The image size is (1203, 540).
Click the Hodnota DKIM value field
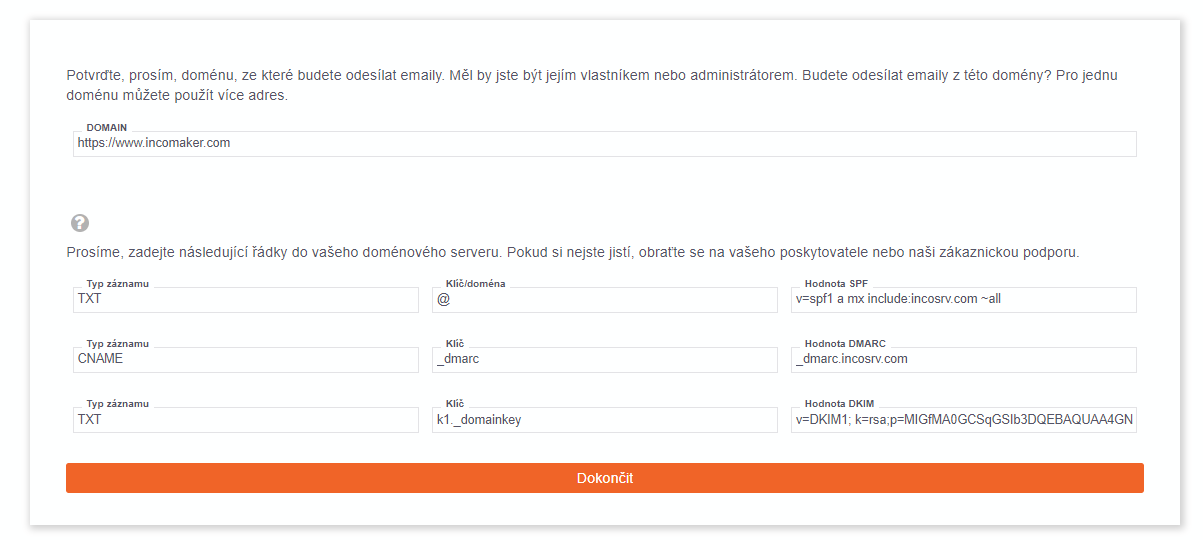pos(964,420)
